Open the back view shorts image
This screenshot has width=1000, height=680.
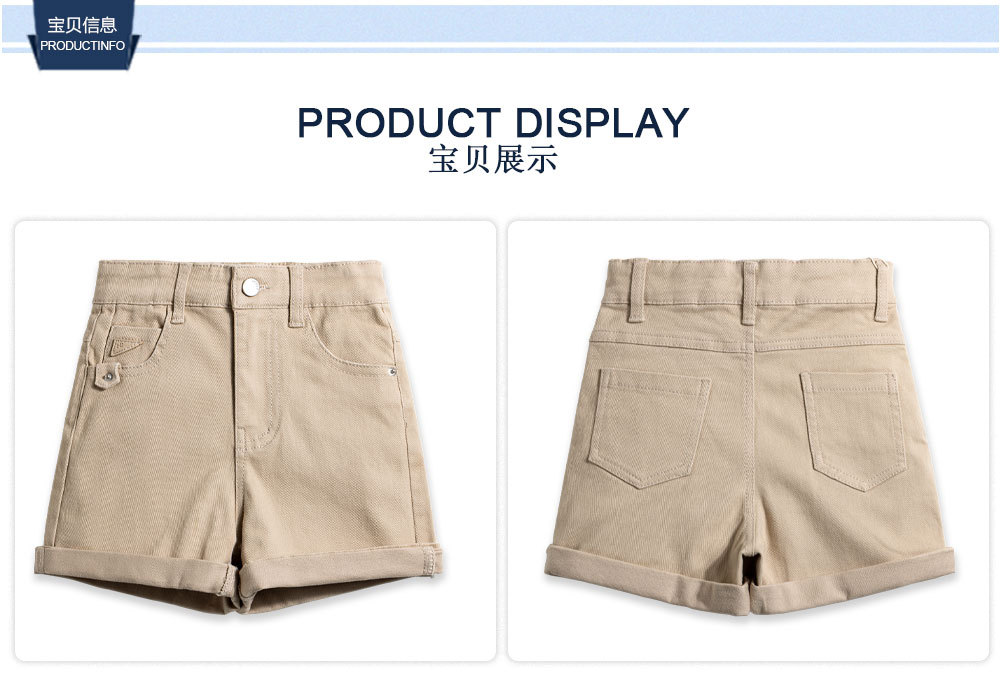[748, 441]
